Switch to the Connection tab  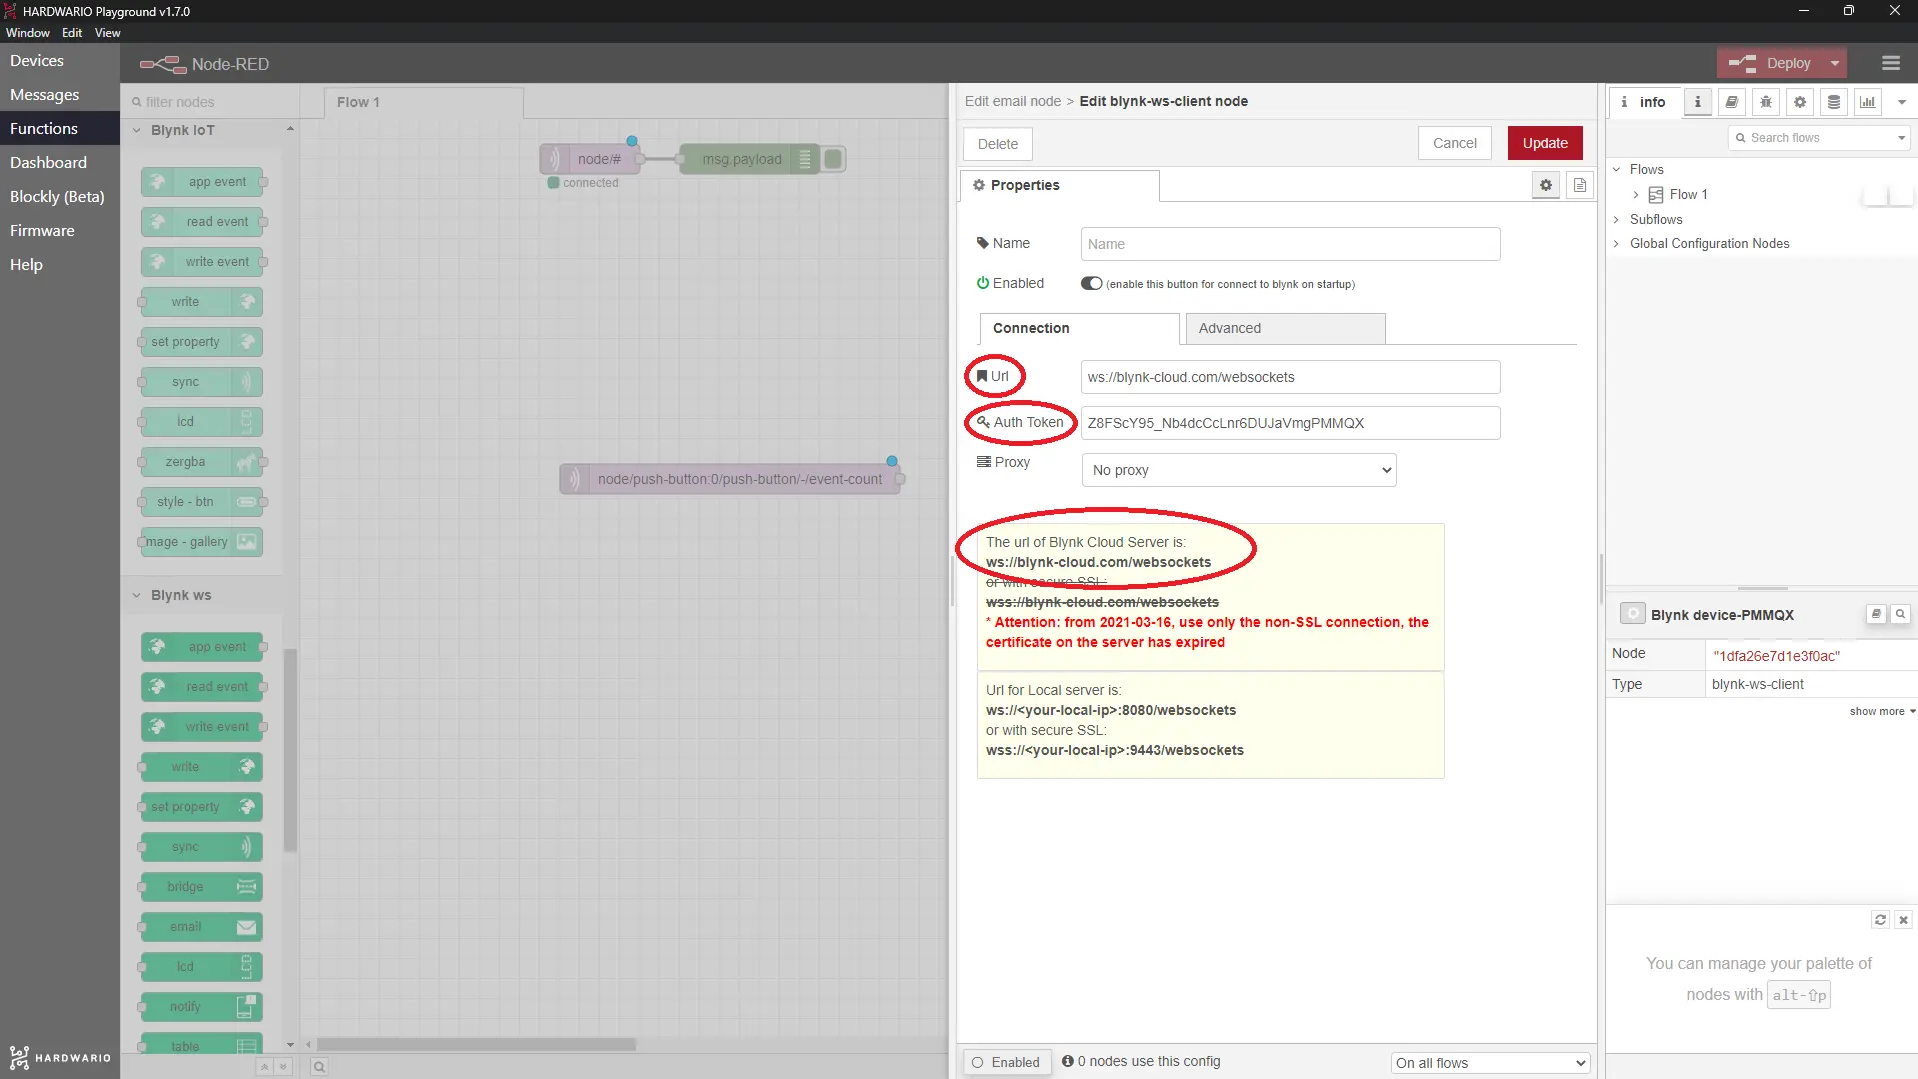click(x=1080, y=328)
